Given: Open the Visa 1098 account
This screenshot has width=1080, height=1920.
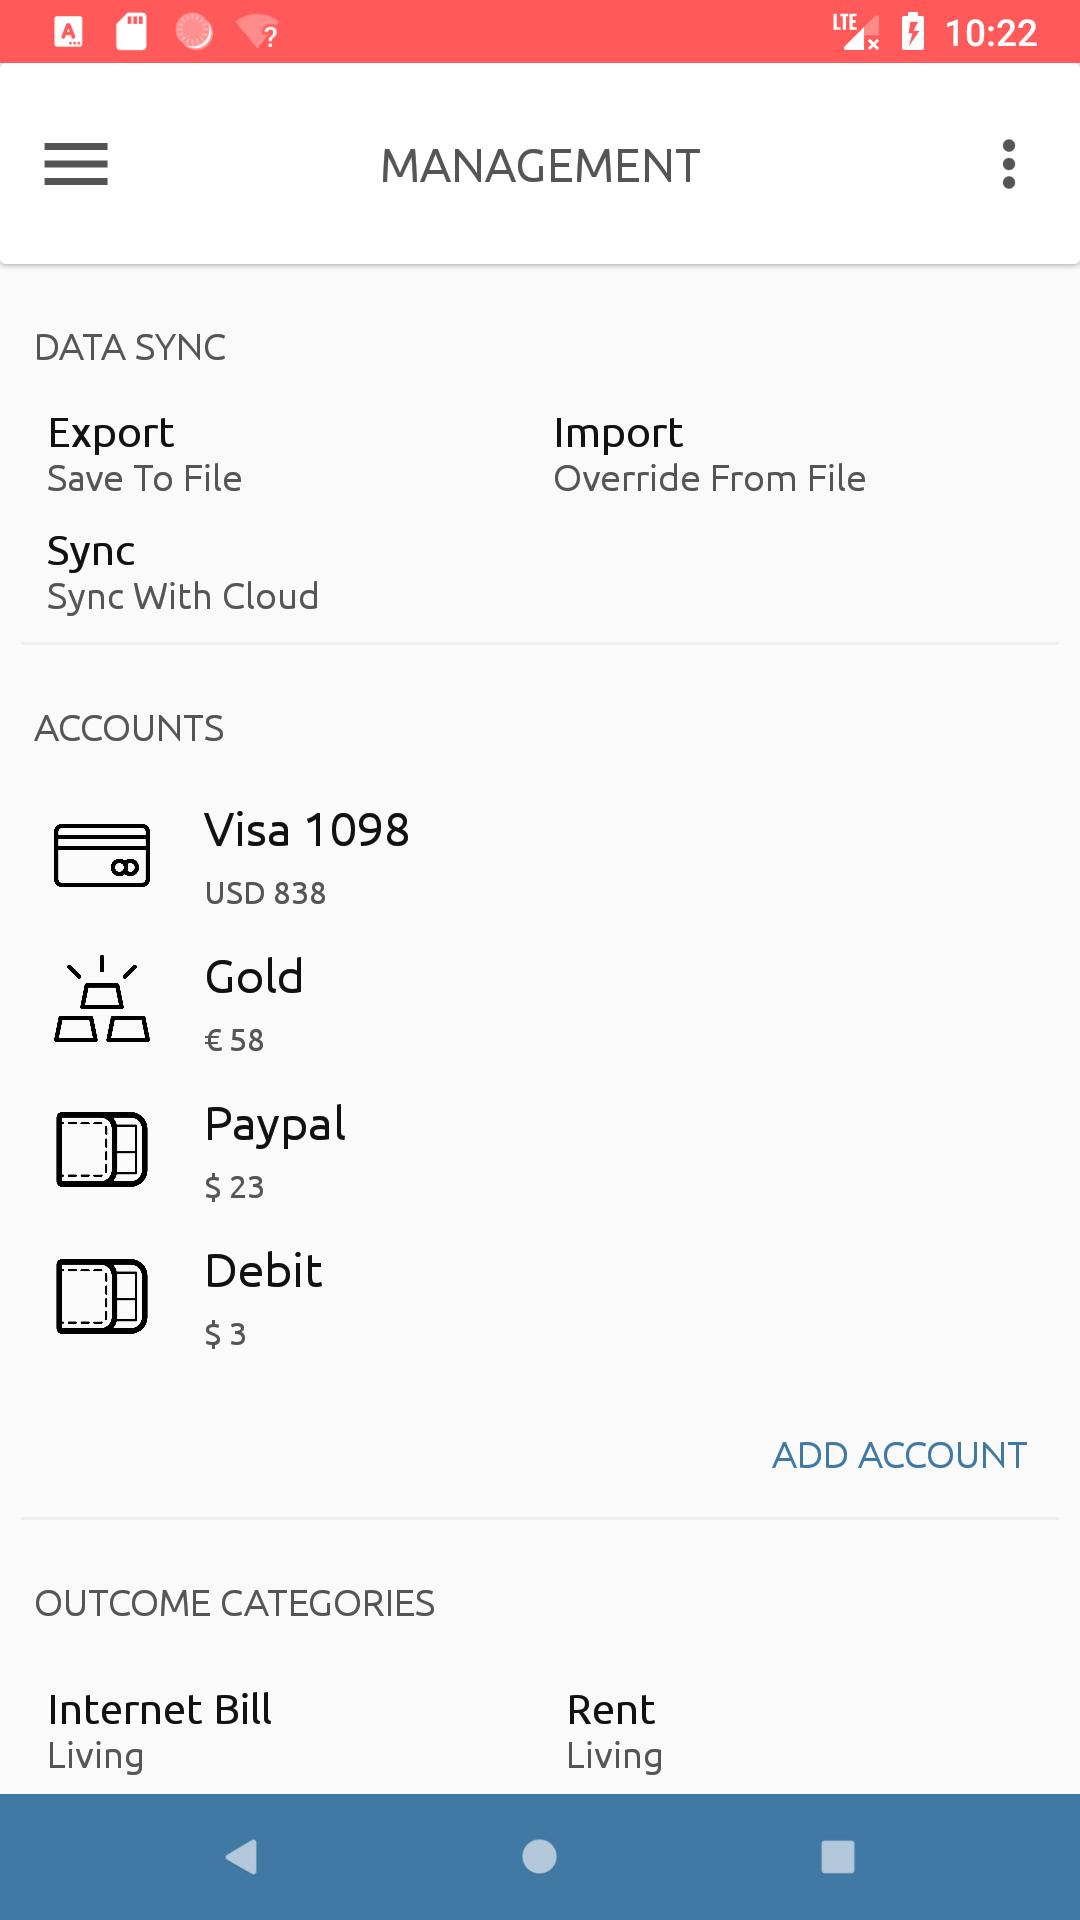Looking at the screenshot, I should (540, 855).
